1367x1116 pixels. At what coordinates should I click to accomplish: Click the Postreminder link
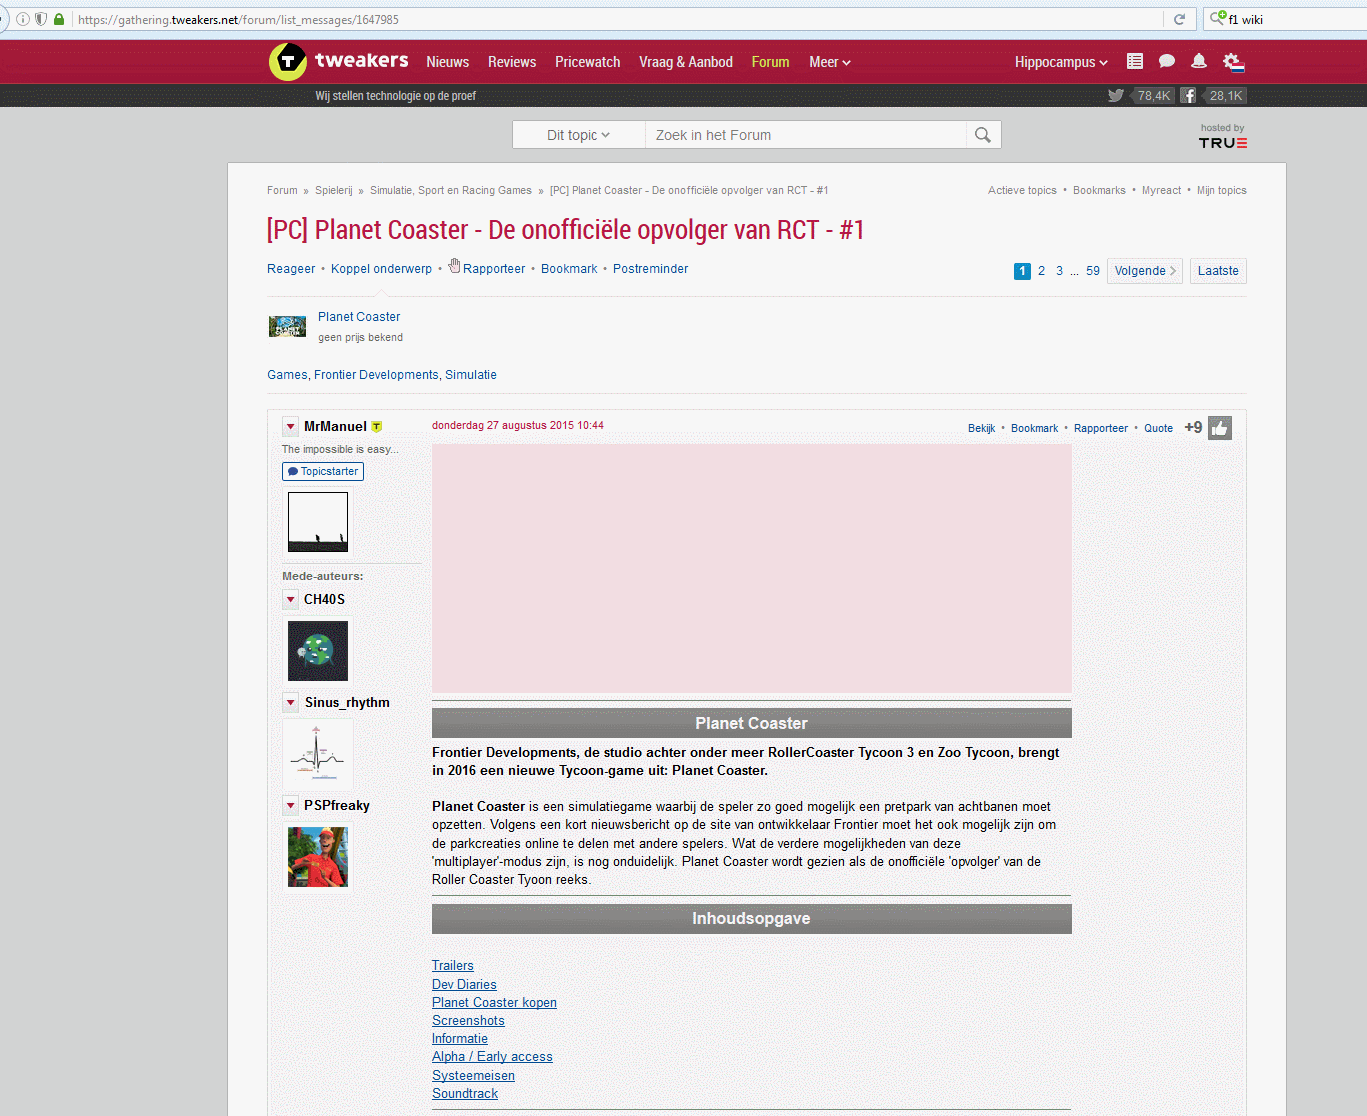(x=650, y=269)
